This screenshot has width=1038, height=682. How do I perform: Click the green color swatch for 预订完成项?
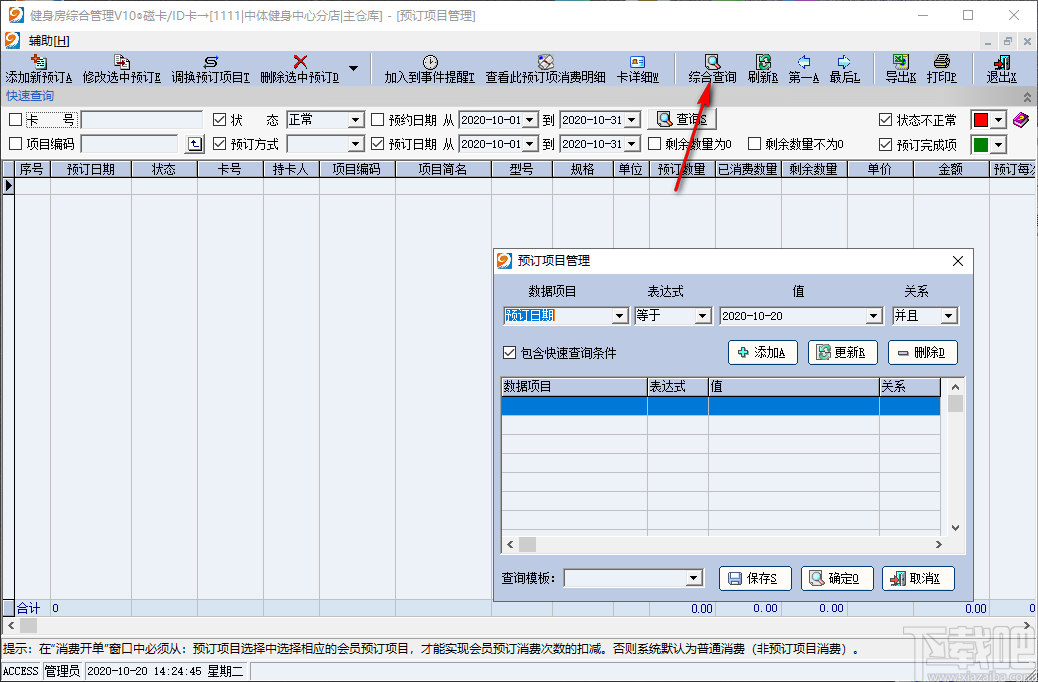click(x=981, y=144)
